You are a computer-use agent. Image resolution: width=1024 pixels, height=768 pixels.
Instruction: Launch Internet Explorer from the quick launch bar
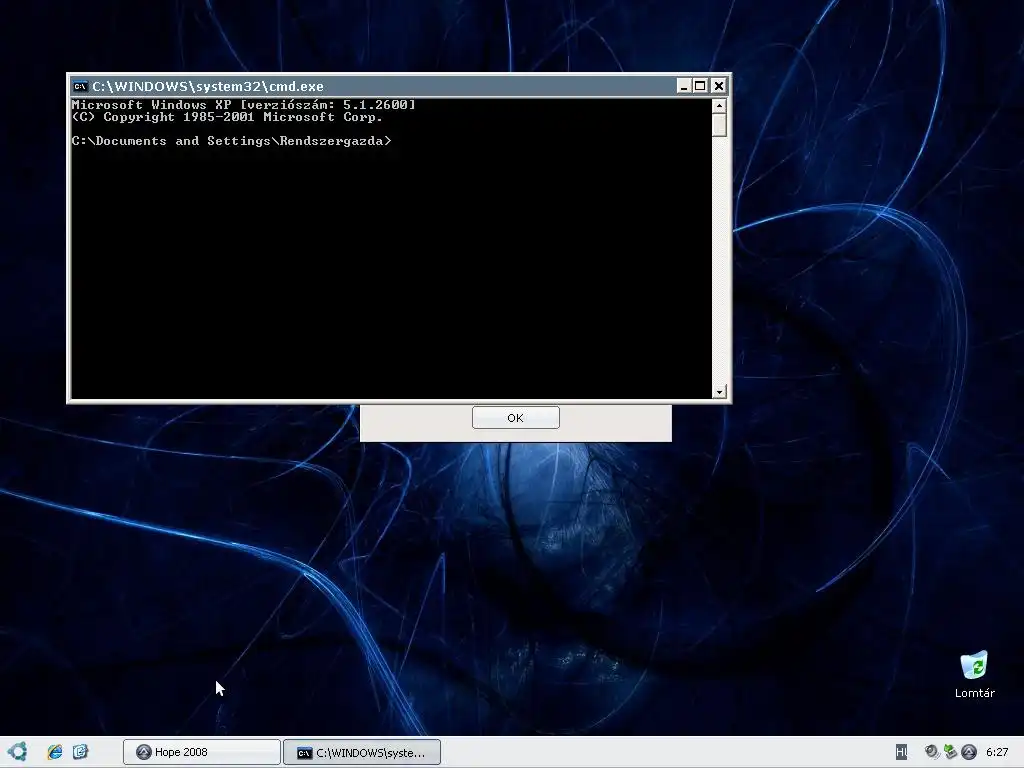[55, 752]
